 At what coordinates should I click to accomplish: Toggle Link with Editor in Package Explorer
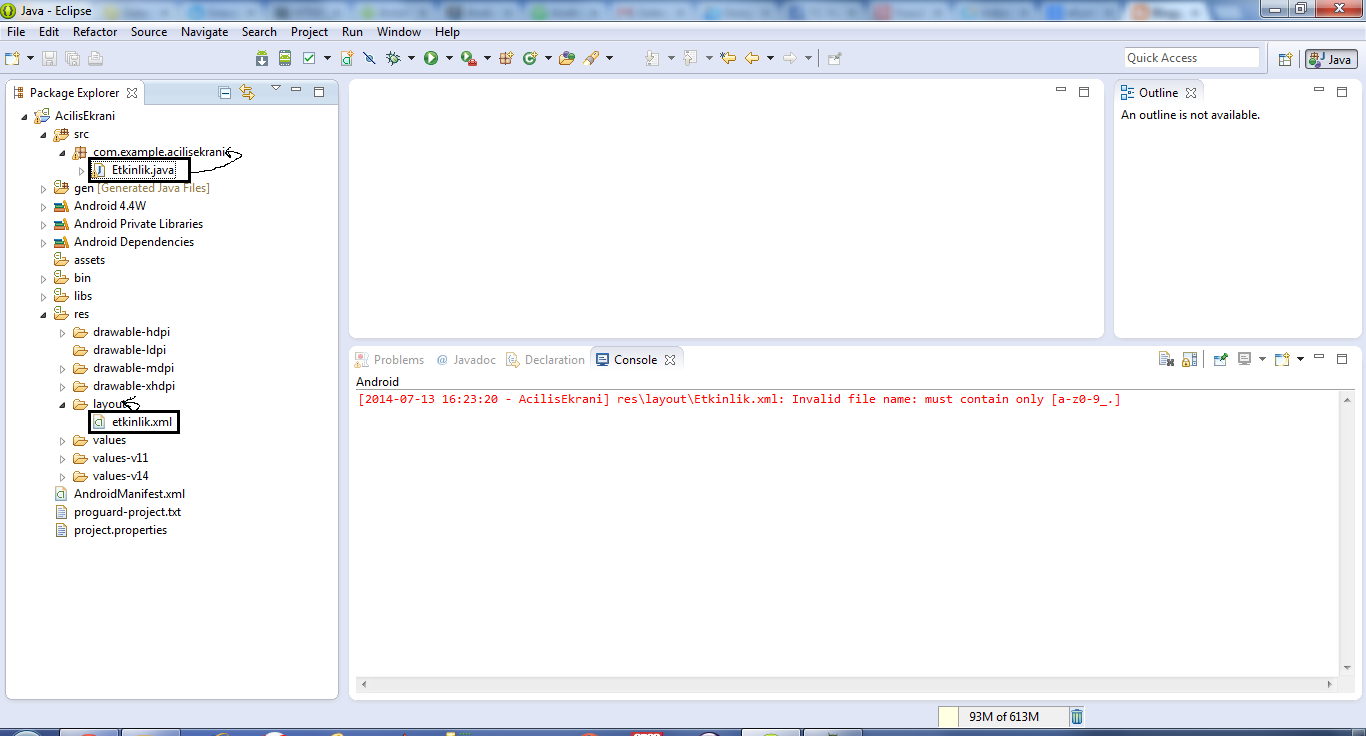pos(248,93)
